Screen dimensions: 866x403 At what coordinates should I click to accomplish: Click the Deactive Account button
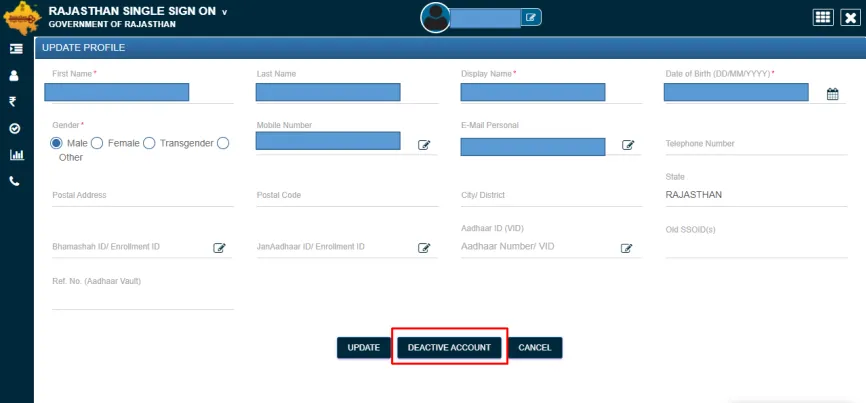coord(449,347)
